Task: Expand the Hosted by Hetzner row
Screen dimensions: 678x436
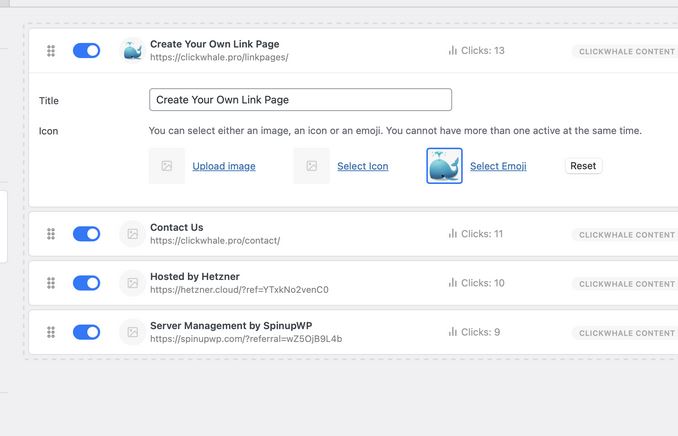Action: [x=353, y=283]
